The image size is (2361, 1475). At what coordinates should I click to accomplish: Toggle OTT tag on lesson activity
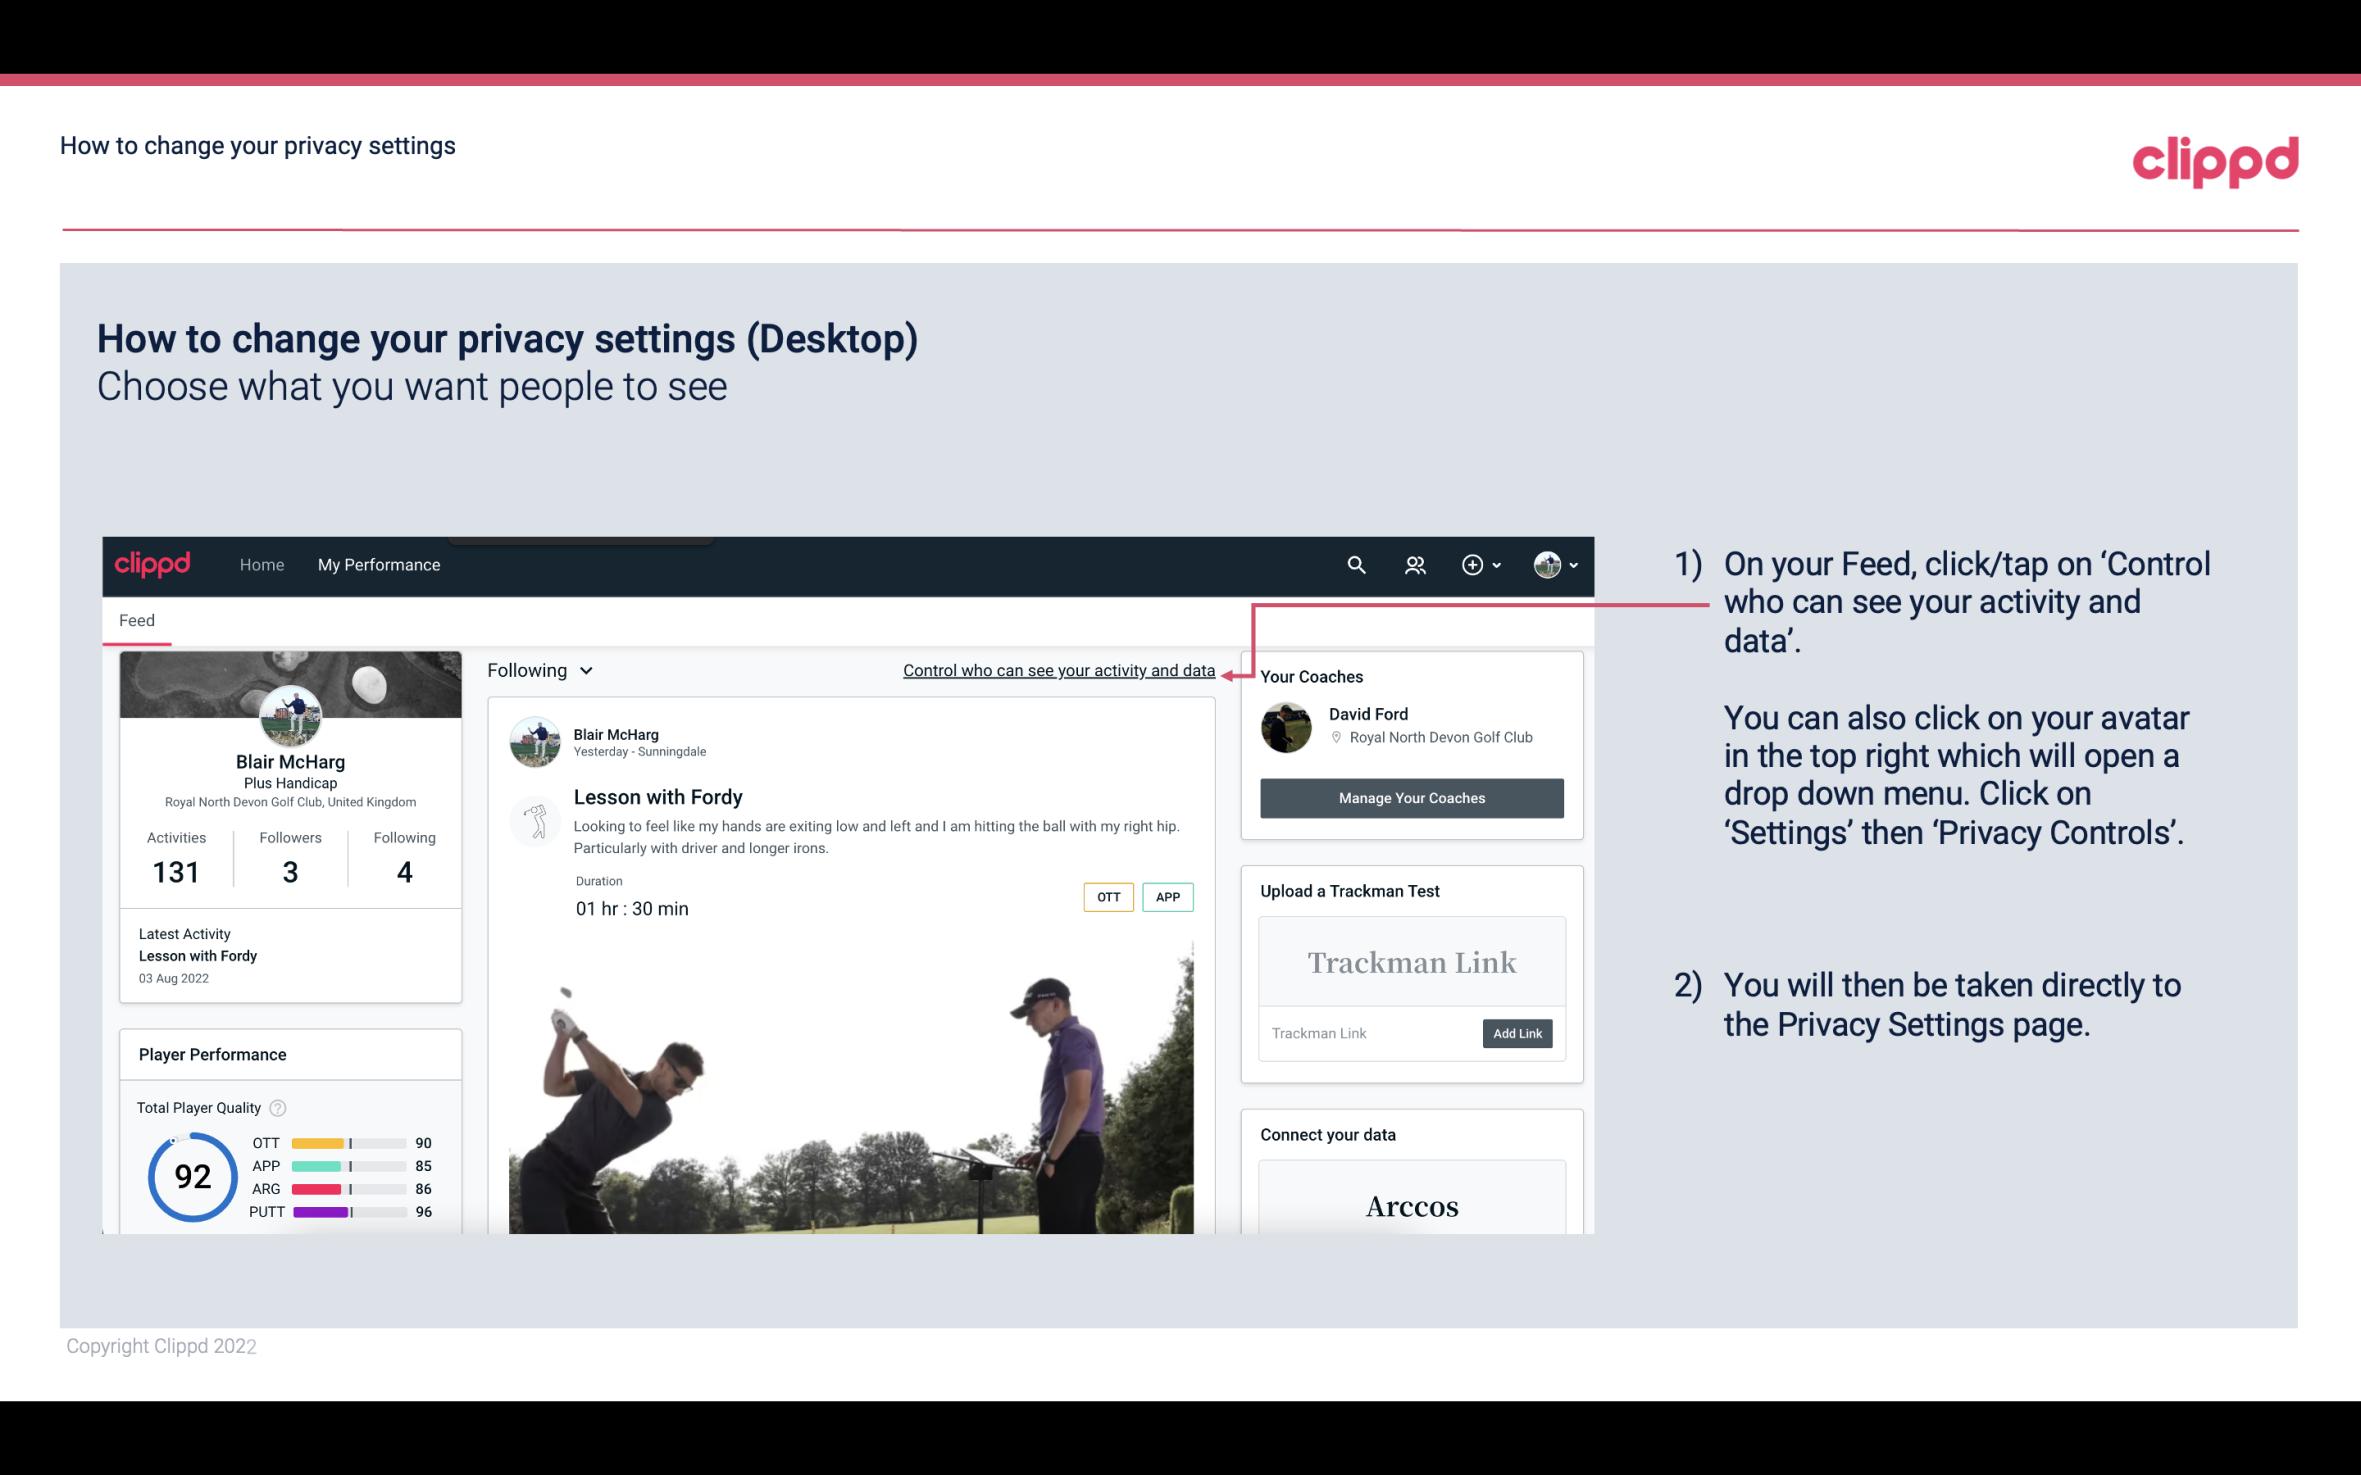(x=1106, y=896)
